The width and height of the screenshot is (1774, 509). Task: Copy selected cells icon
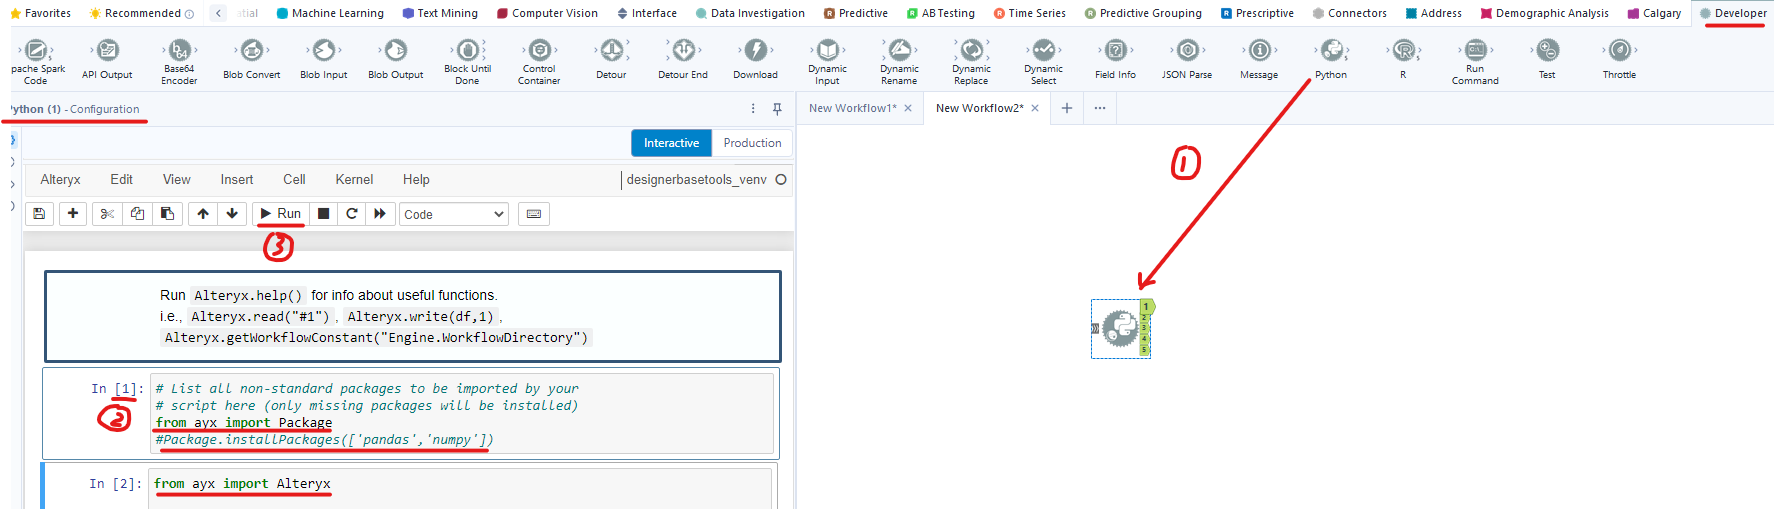[137, 213]
